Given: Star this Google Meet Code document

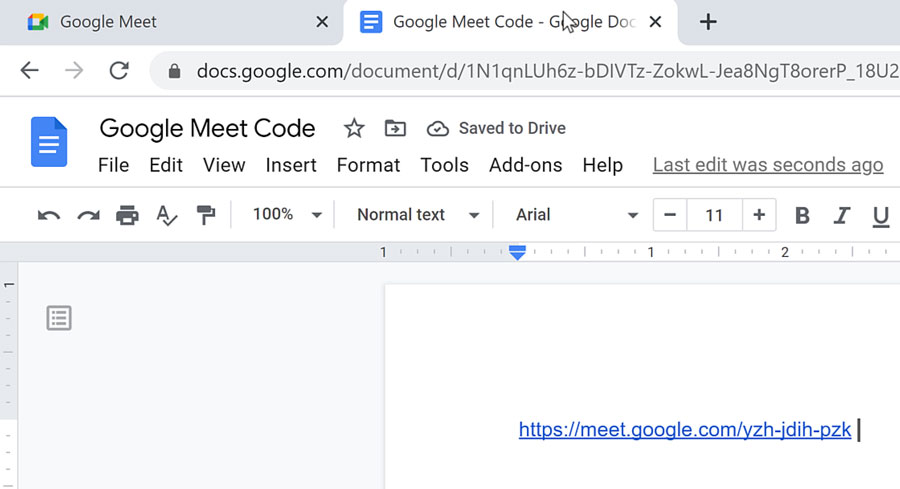Looking at the screenshot, I should click(354, 128).
